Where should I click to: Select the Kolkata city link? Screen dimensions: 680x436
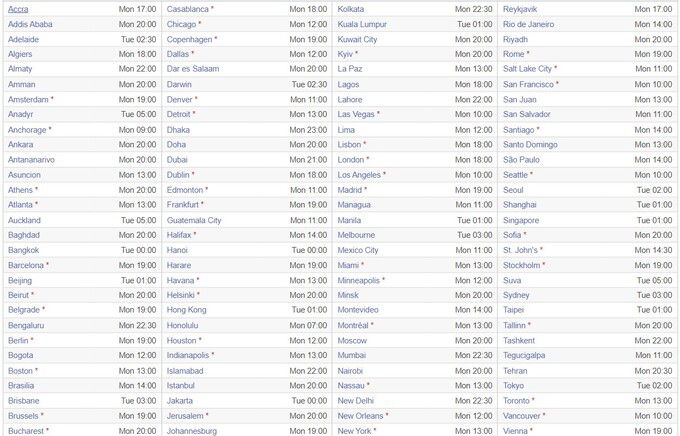tap(351, 9)
